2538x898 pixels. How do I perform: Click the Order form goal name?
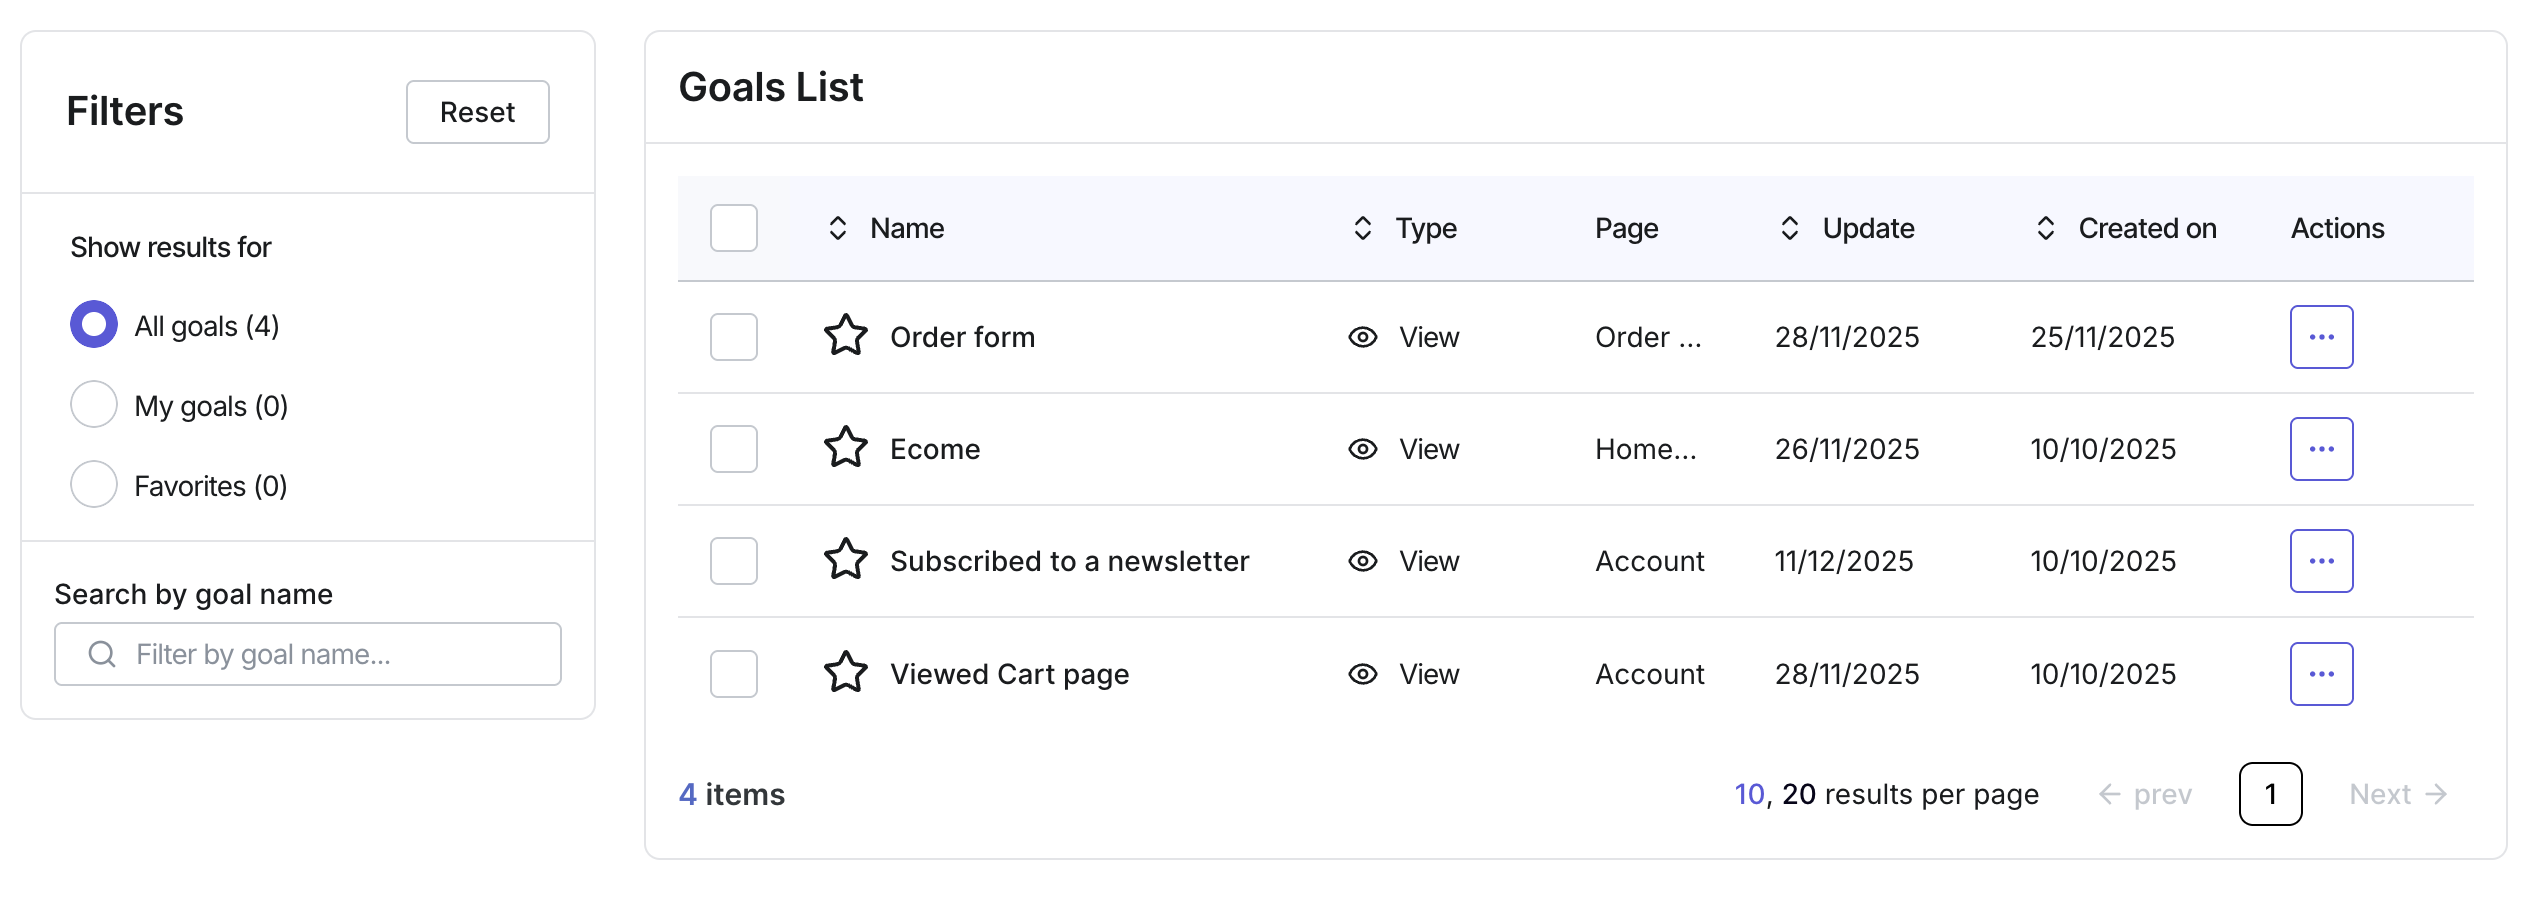tap(962, 337)
